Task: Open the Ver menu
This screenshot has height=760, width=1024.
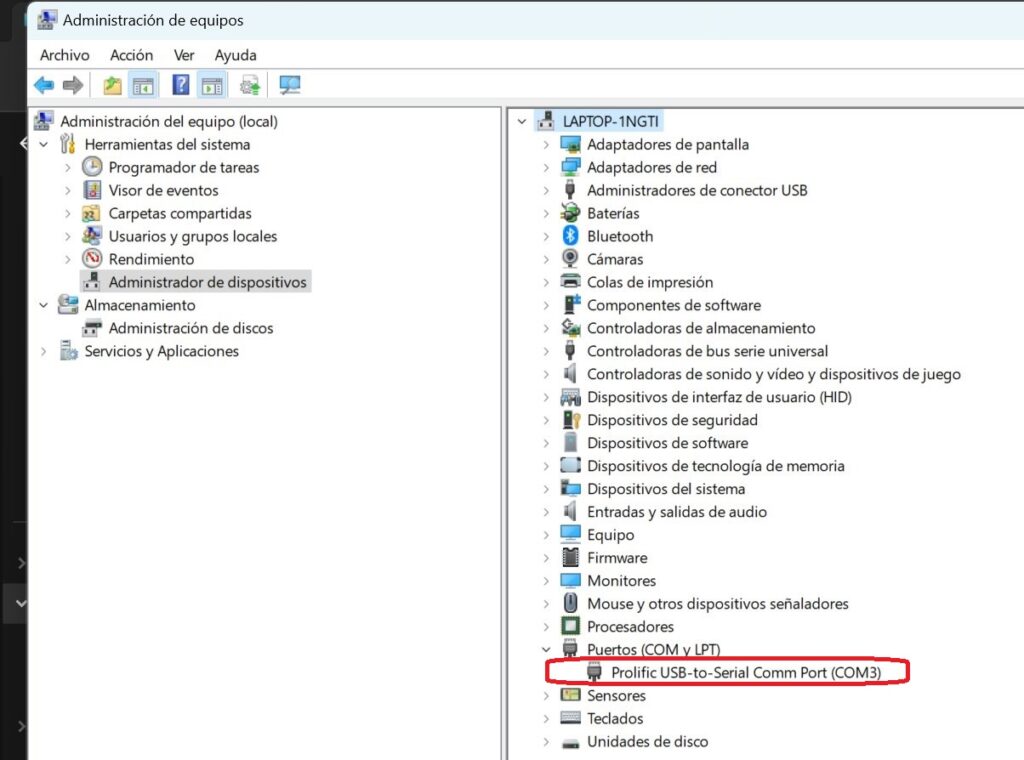Action: tap(184, 55)
